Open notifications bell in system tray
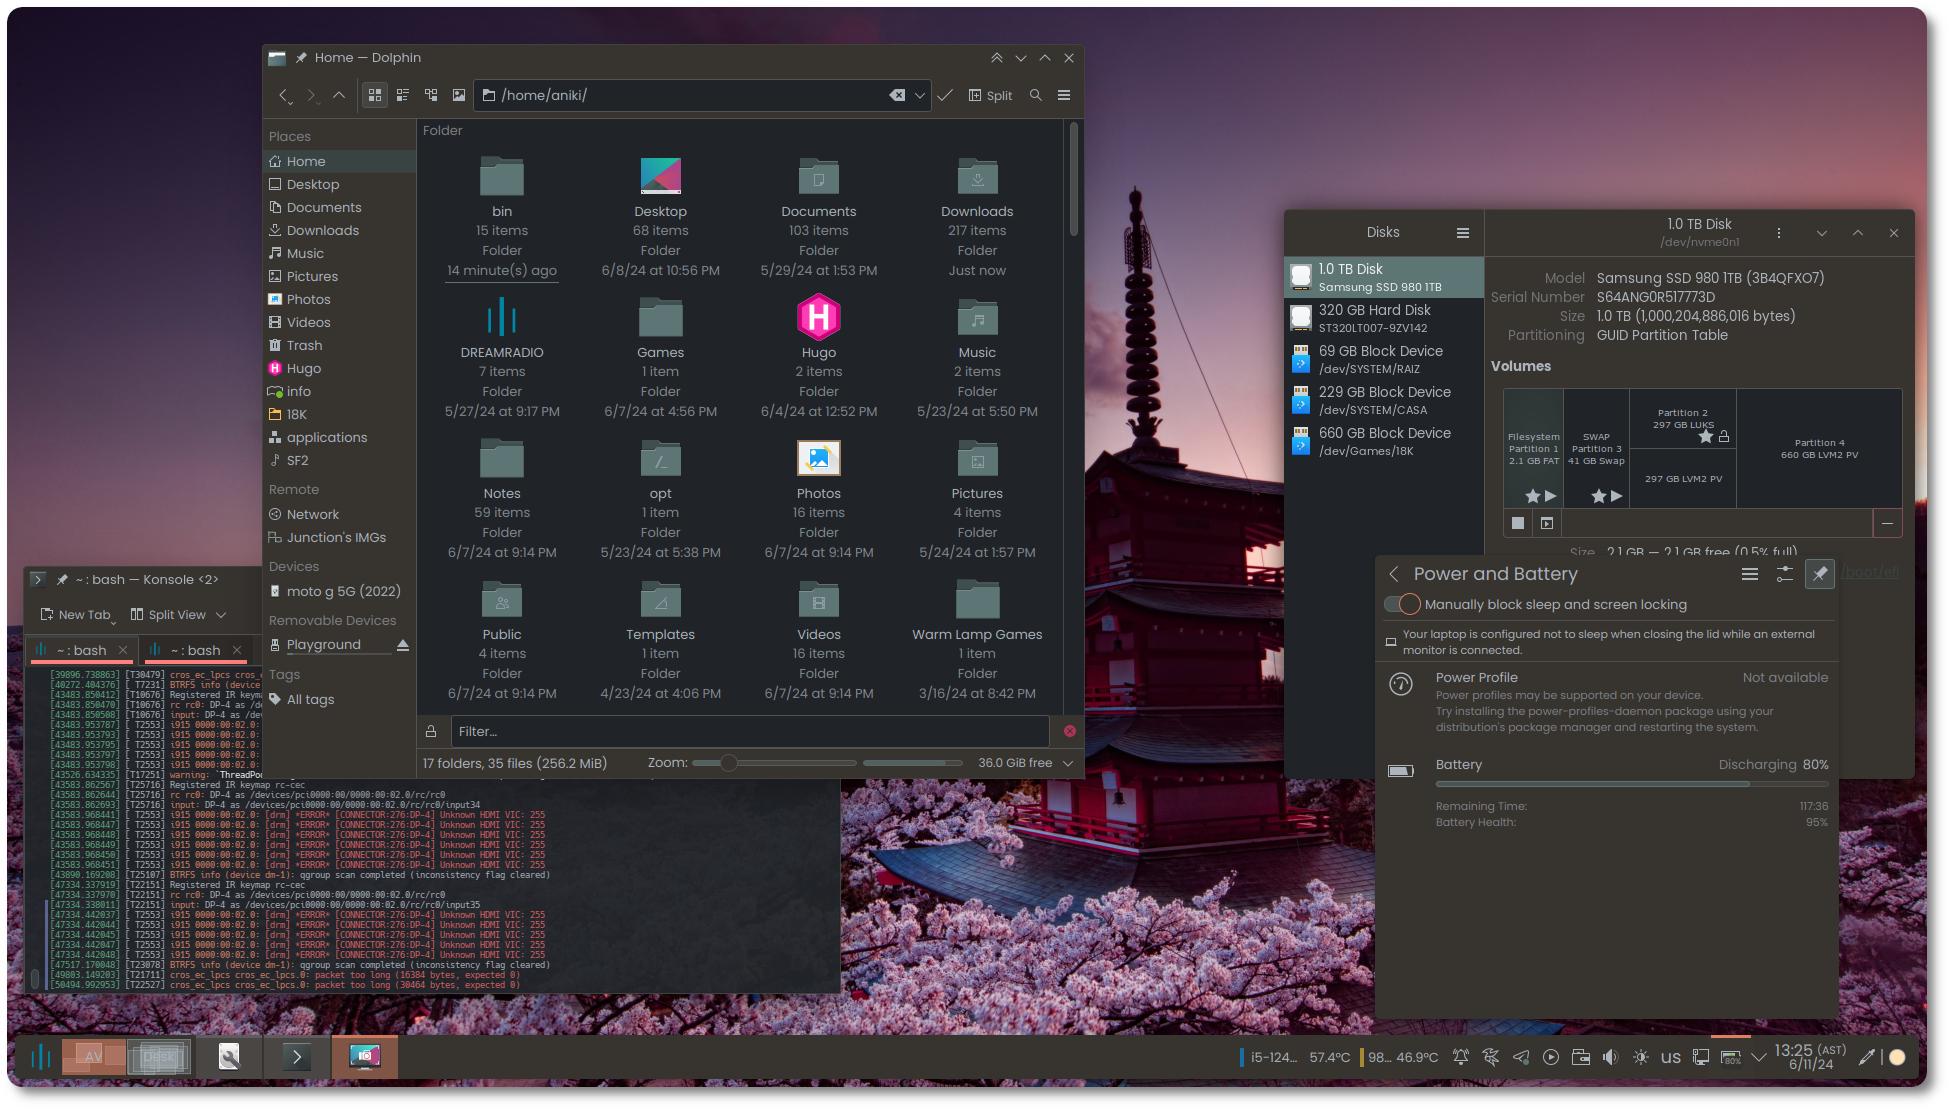Image resolution: width=1950 pixels, height=1110 pixels. tap(1461, 1057)
